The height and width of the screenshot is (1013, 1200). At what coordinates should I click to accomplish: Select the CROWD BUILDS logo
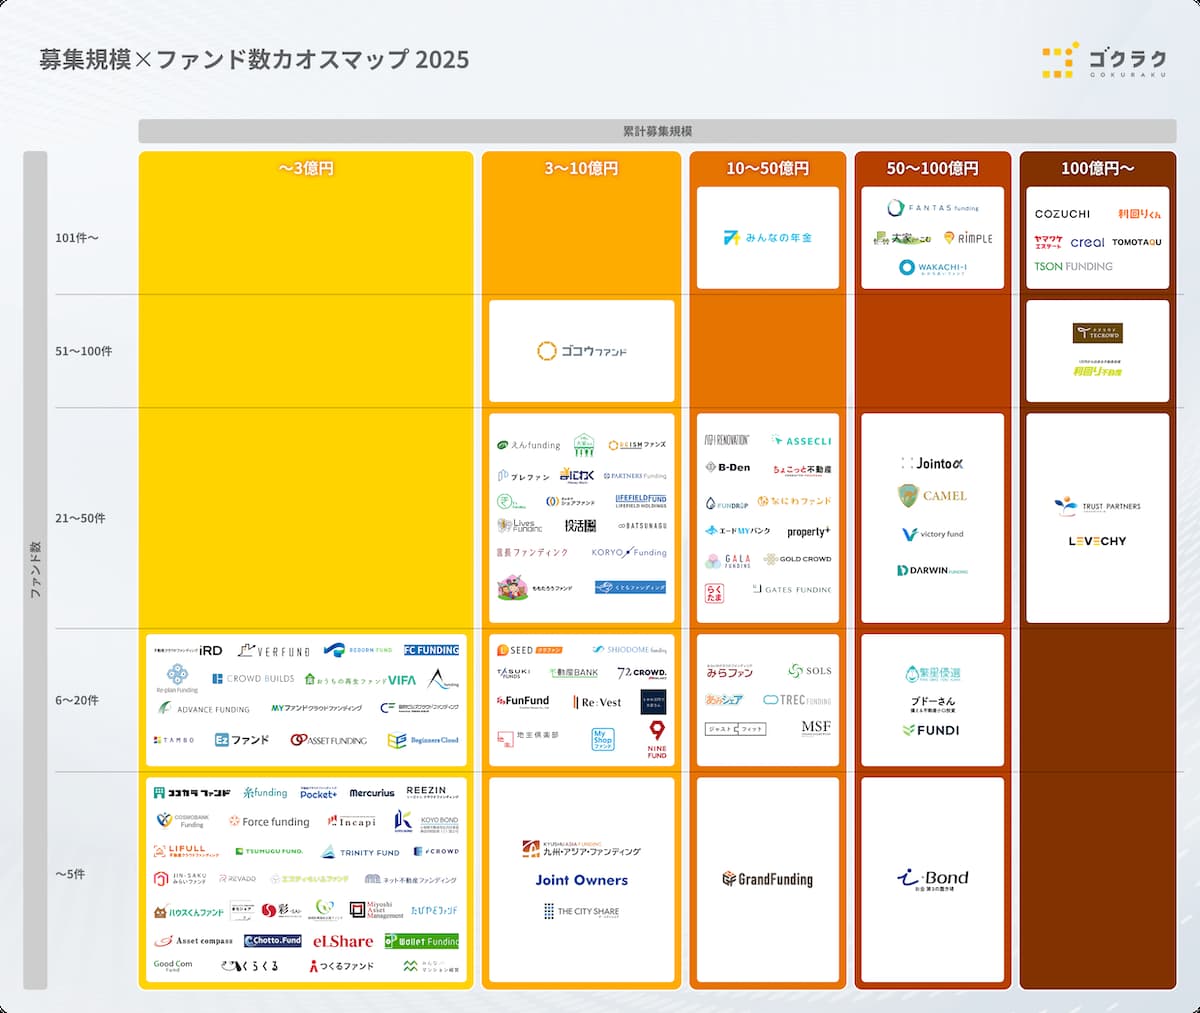click(251, 679)
